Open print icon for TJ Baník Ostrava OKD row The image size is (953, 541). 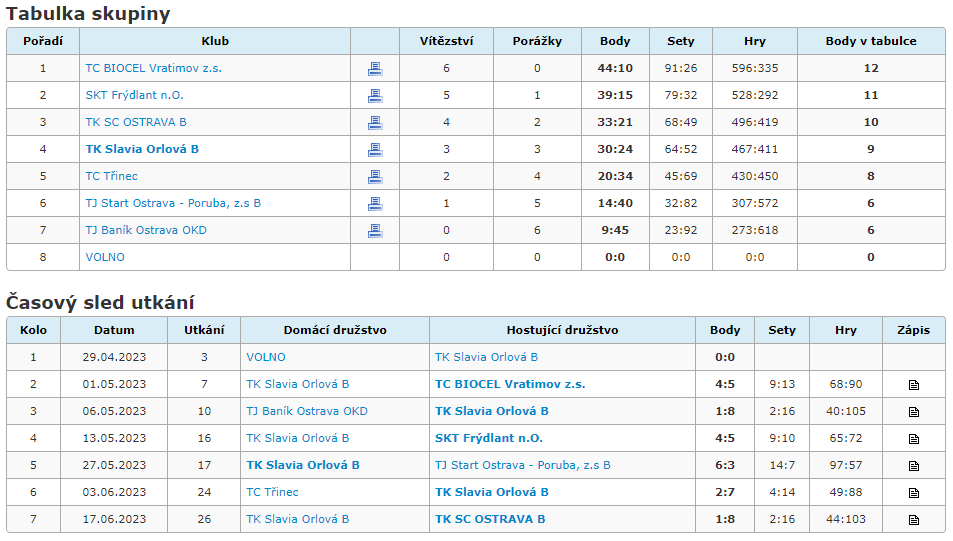(375, 230)
